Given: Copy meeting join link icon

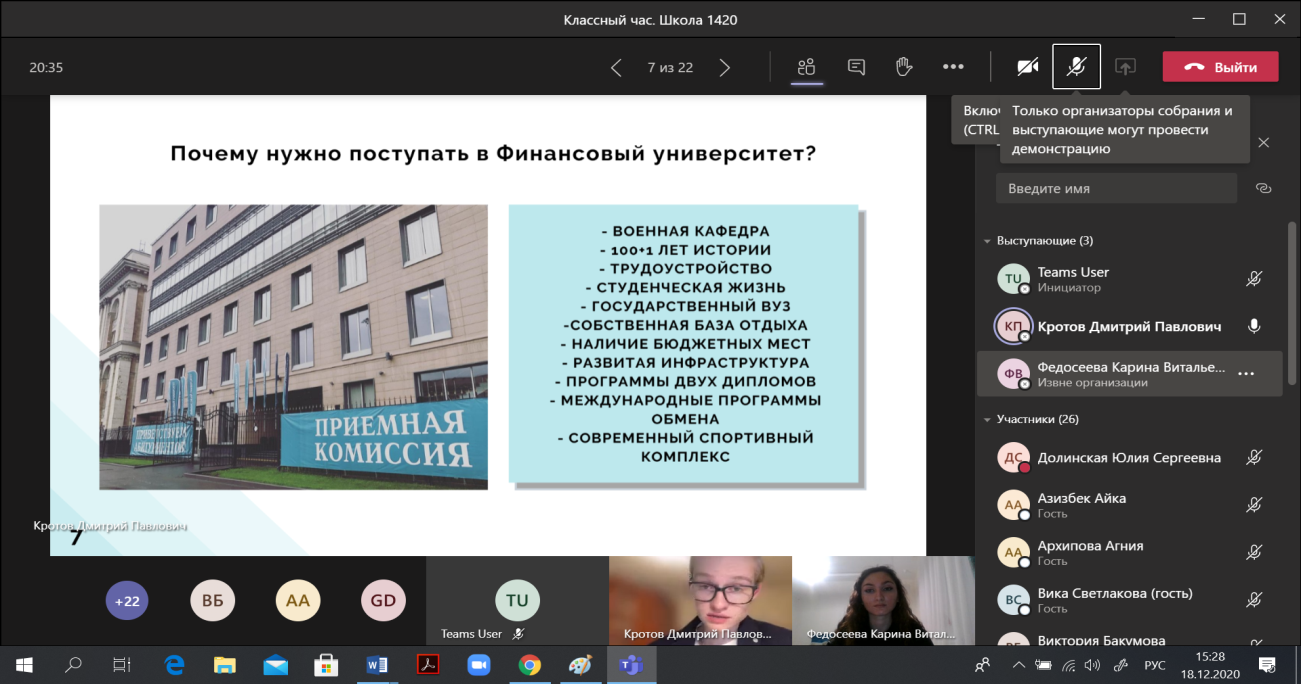Looking at the screenshot, I should click(x=1263, y=188).
